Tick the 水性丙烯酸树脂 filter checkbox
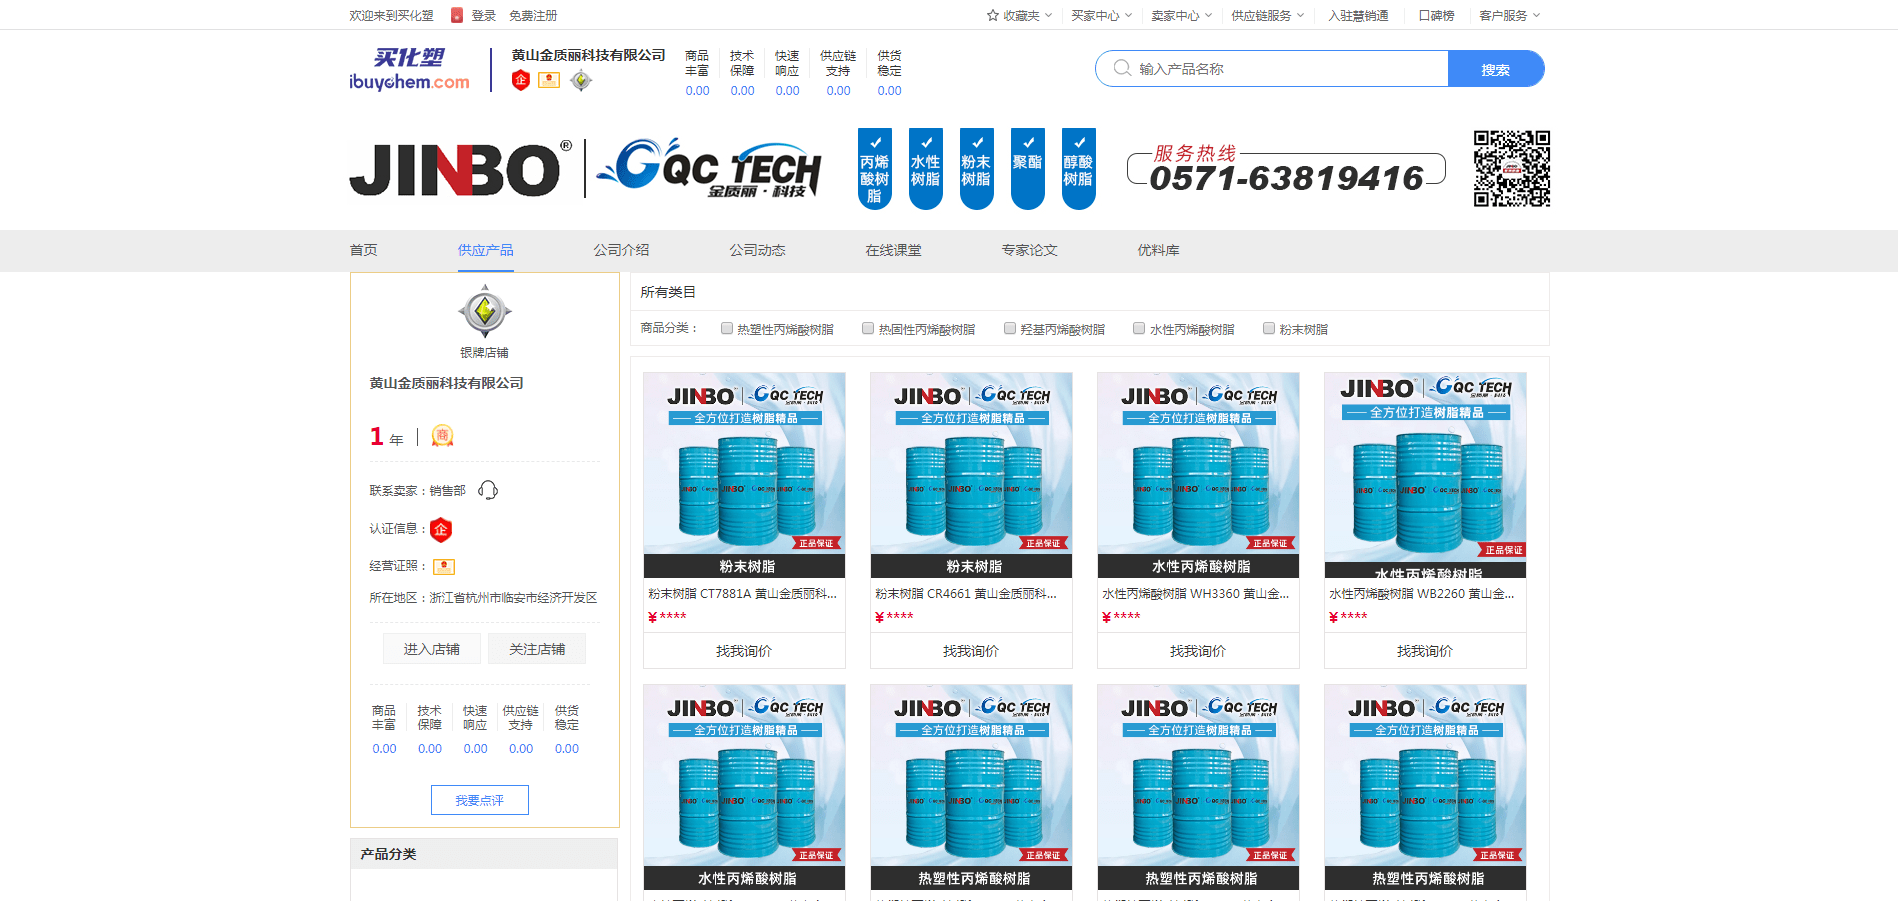1898x901 pixels. pos(1139,328)
